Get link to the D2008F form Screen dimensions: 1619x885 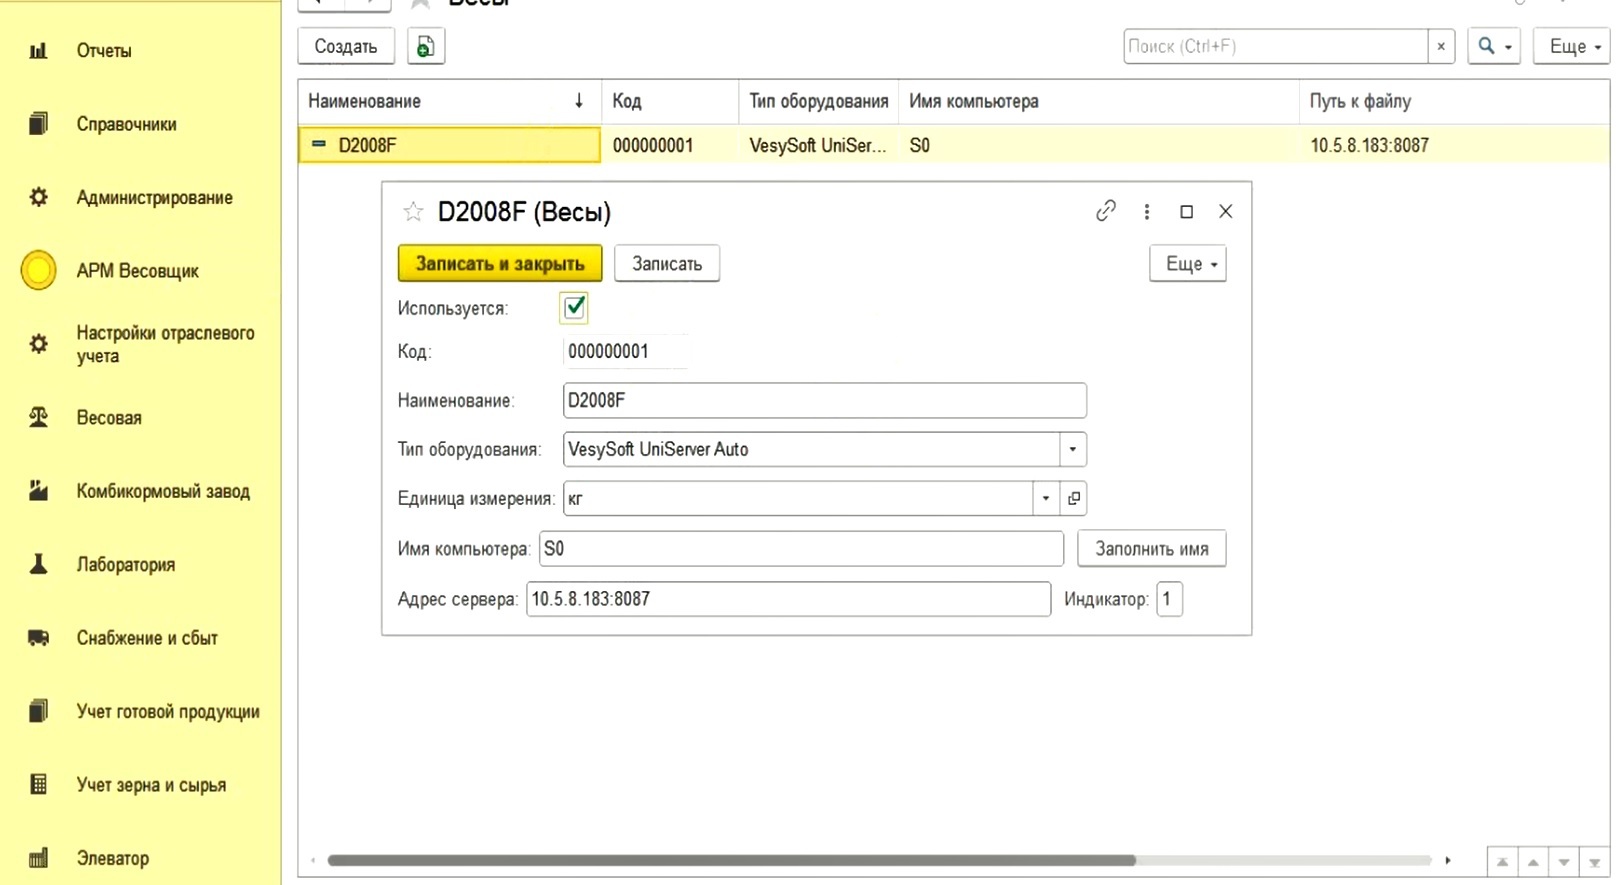click(x=1105, y=211)
